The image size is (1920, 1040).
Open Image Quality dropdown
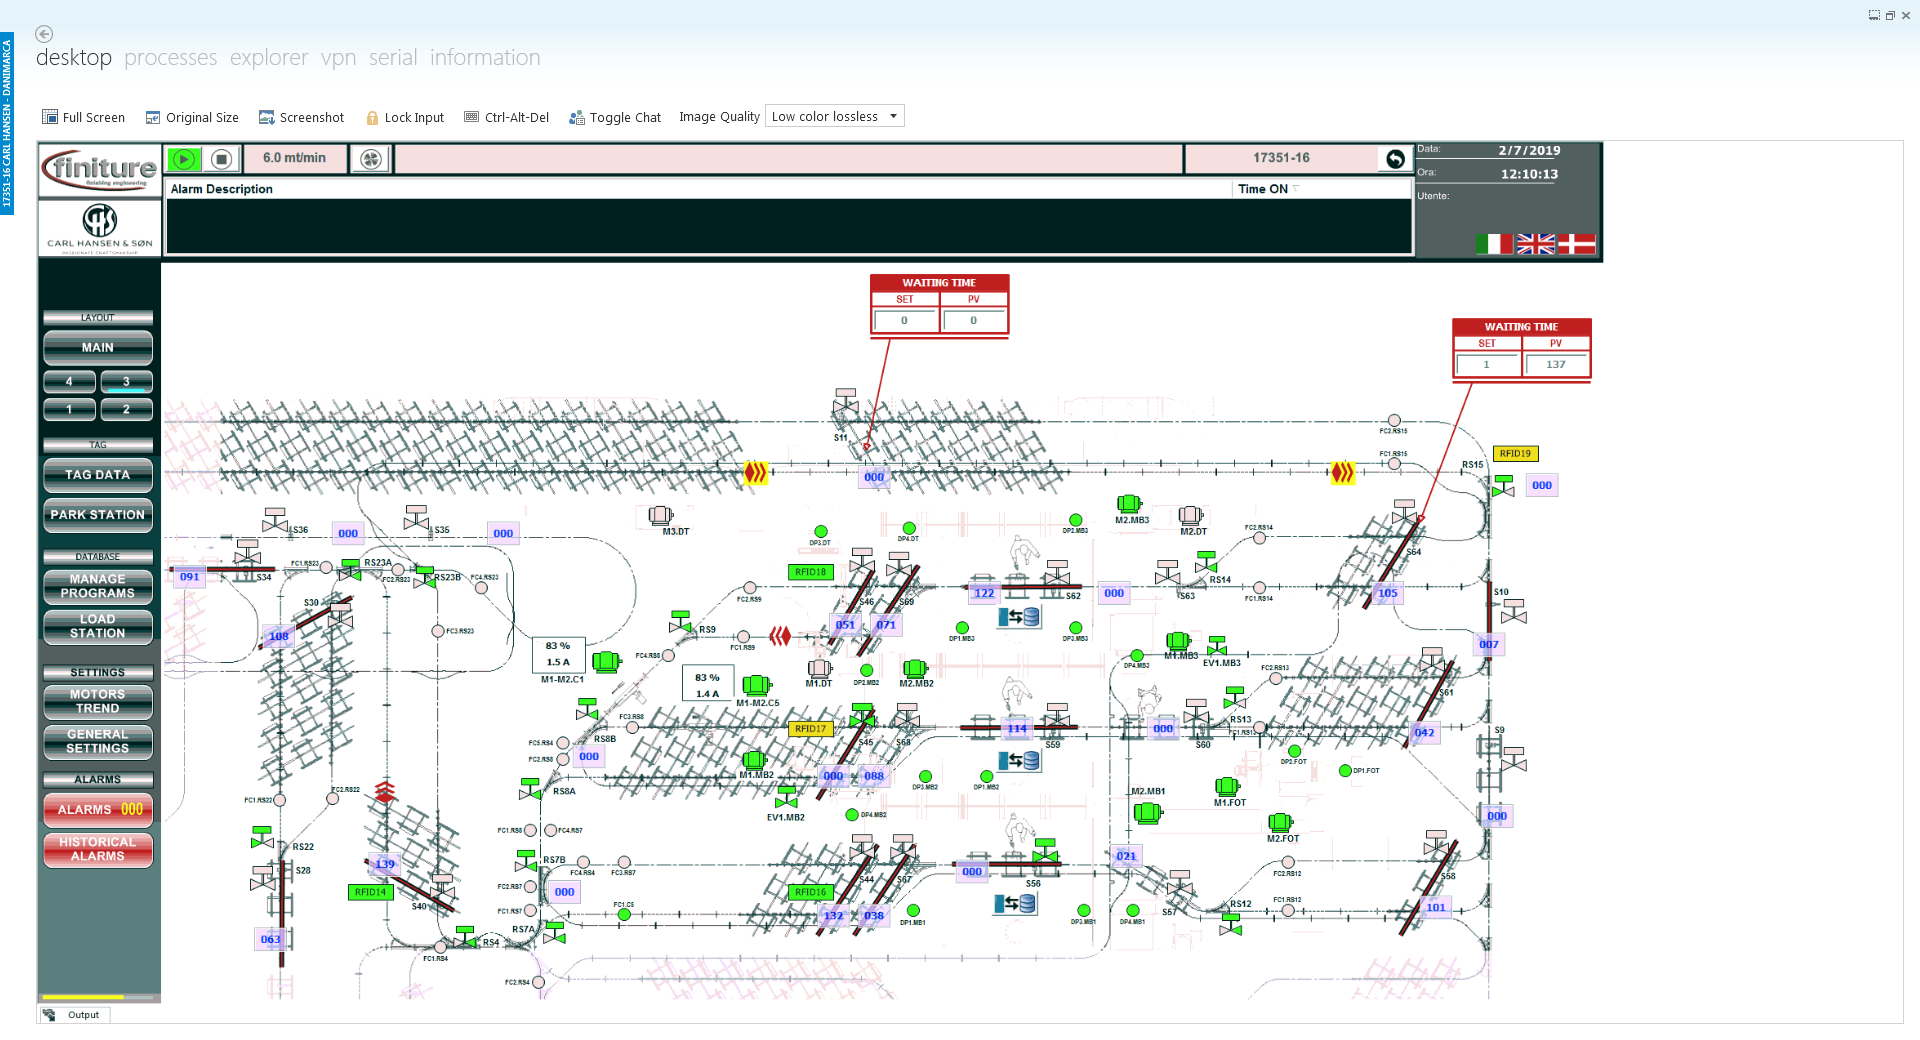835,116
